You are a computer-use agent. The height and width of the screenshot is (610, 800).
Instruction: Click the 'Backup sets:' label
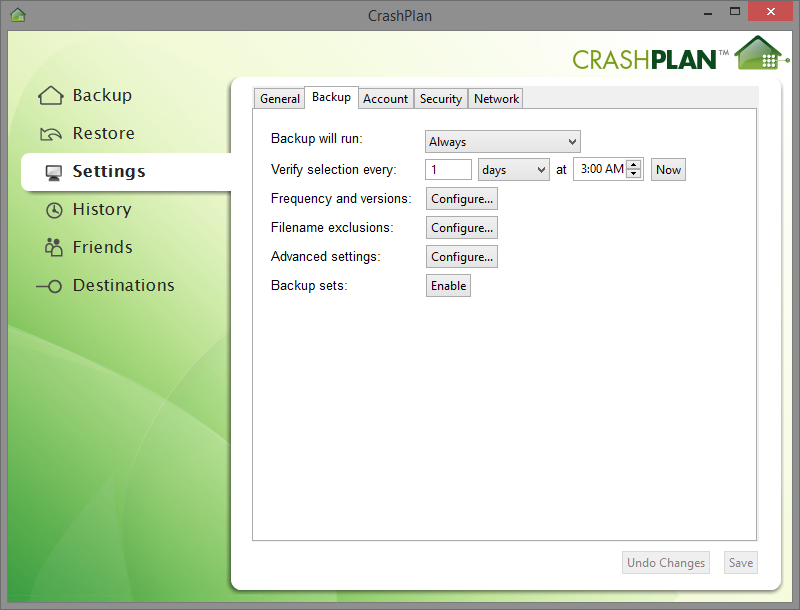309,285
